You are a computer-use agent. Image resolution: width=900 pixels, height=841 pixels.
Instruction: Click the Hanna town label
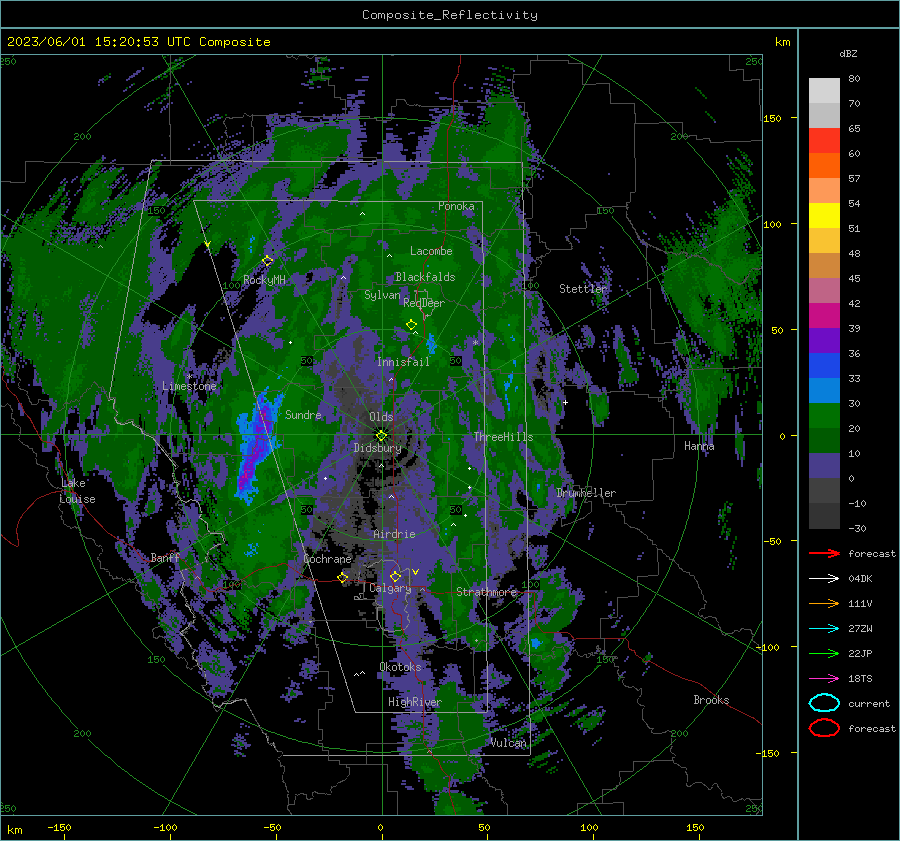pos(699,445)
